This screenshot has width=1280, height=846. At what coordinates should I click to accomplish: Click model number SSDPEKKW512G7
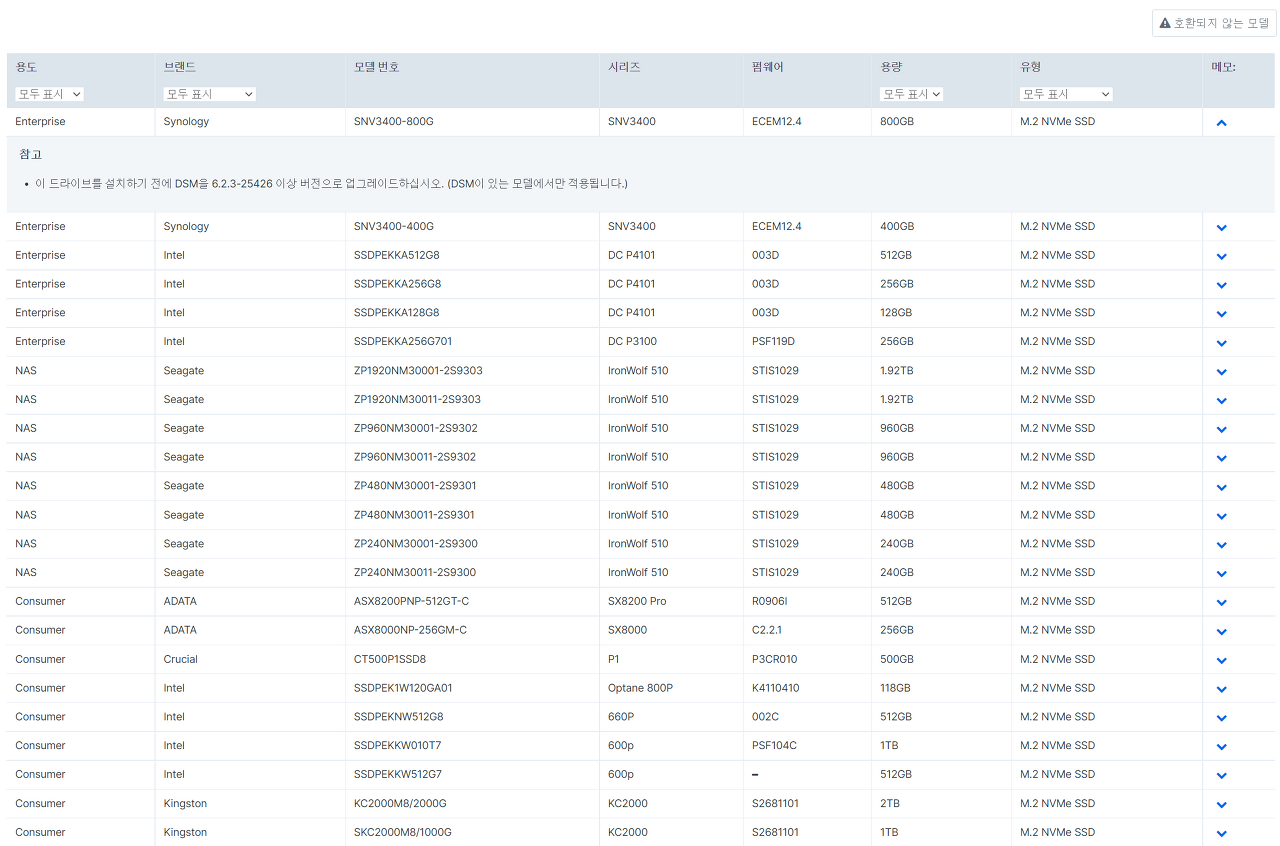[x=398, y=775]
